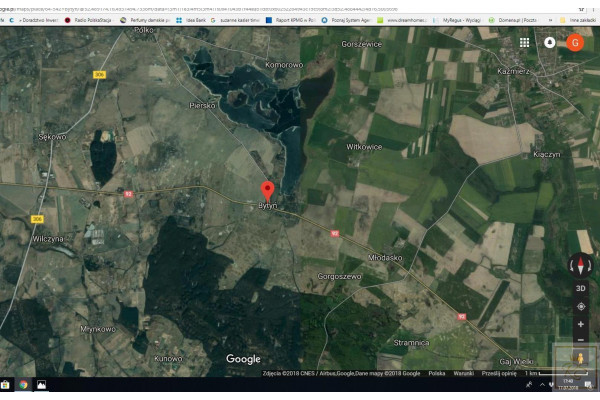Image resolution: width=600 pixels, height=400 pixels.
Task: Open Radio PolskaStacja bookmark
Action: point(88,20)
